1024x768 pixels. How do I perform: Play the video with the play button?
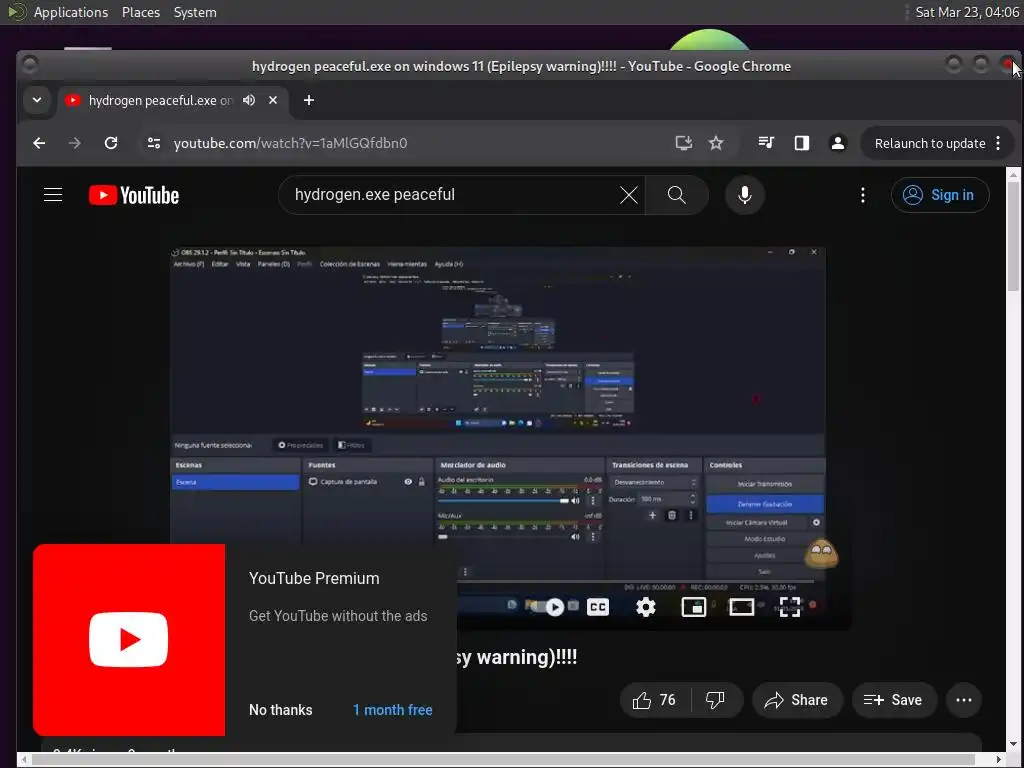click(554, 607)
